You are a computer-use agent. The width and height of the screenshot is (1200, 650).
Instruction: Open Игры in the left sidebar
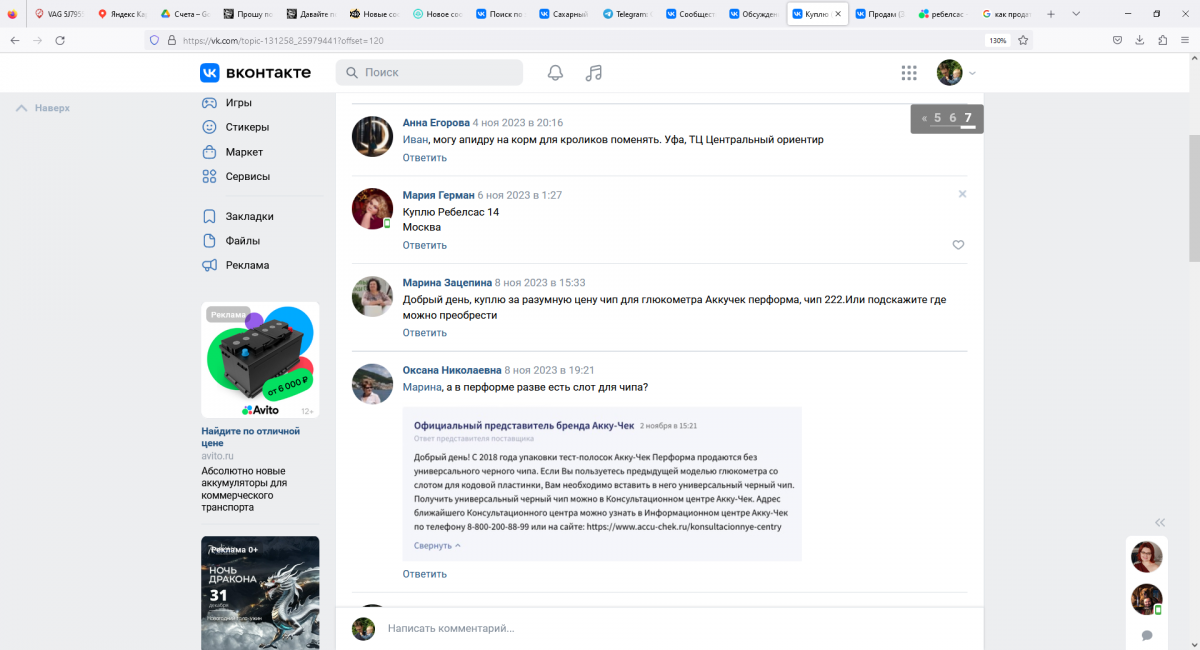(x=238, y=103)
